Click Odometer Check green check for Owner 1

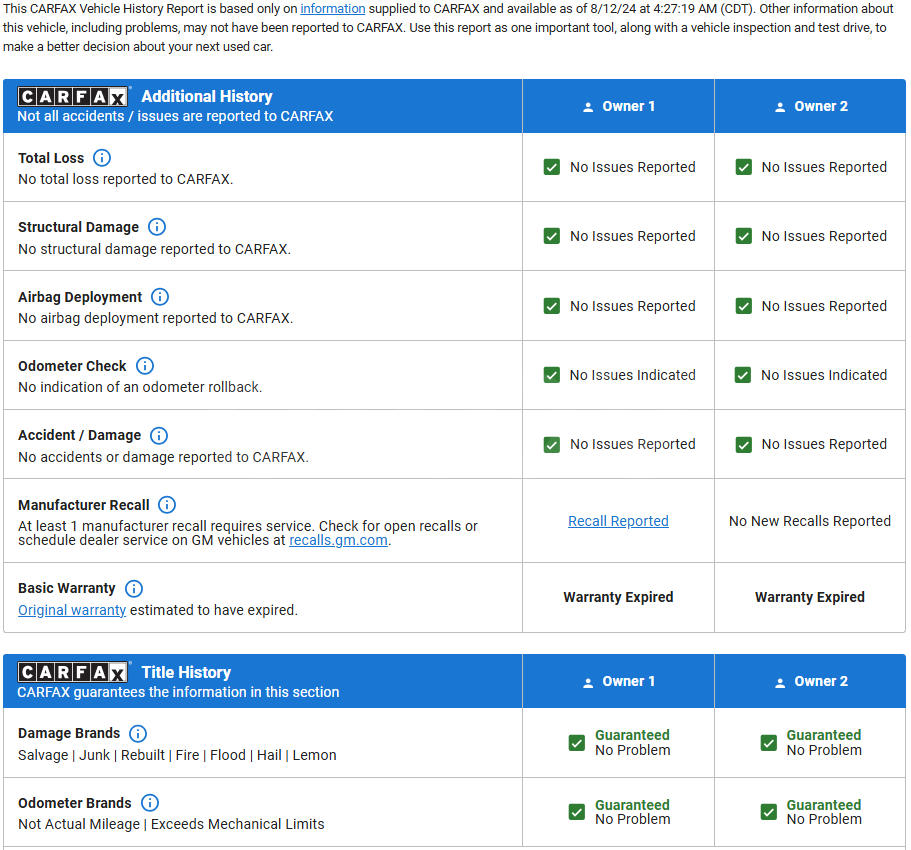(x=552, y=375)
